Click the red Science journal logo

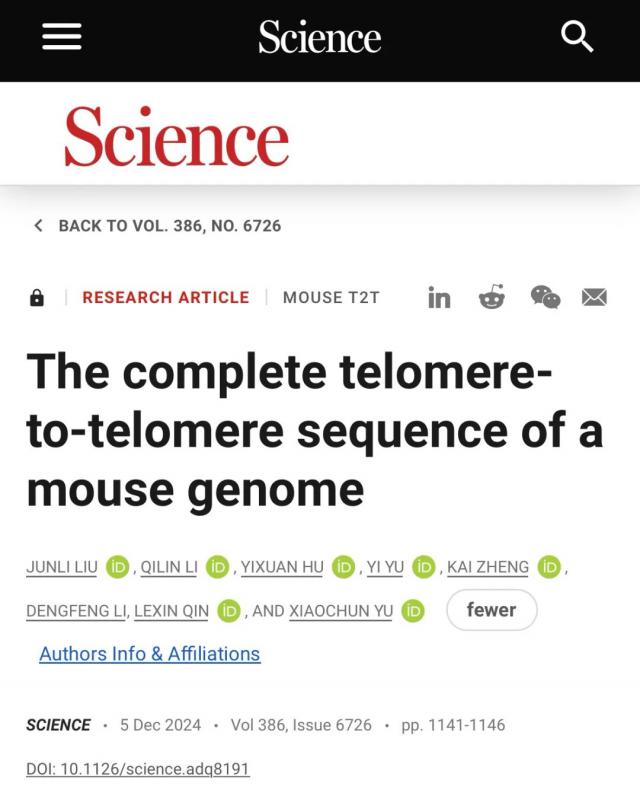pos(176,137)
